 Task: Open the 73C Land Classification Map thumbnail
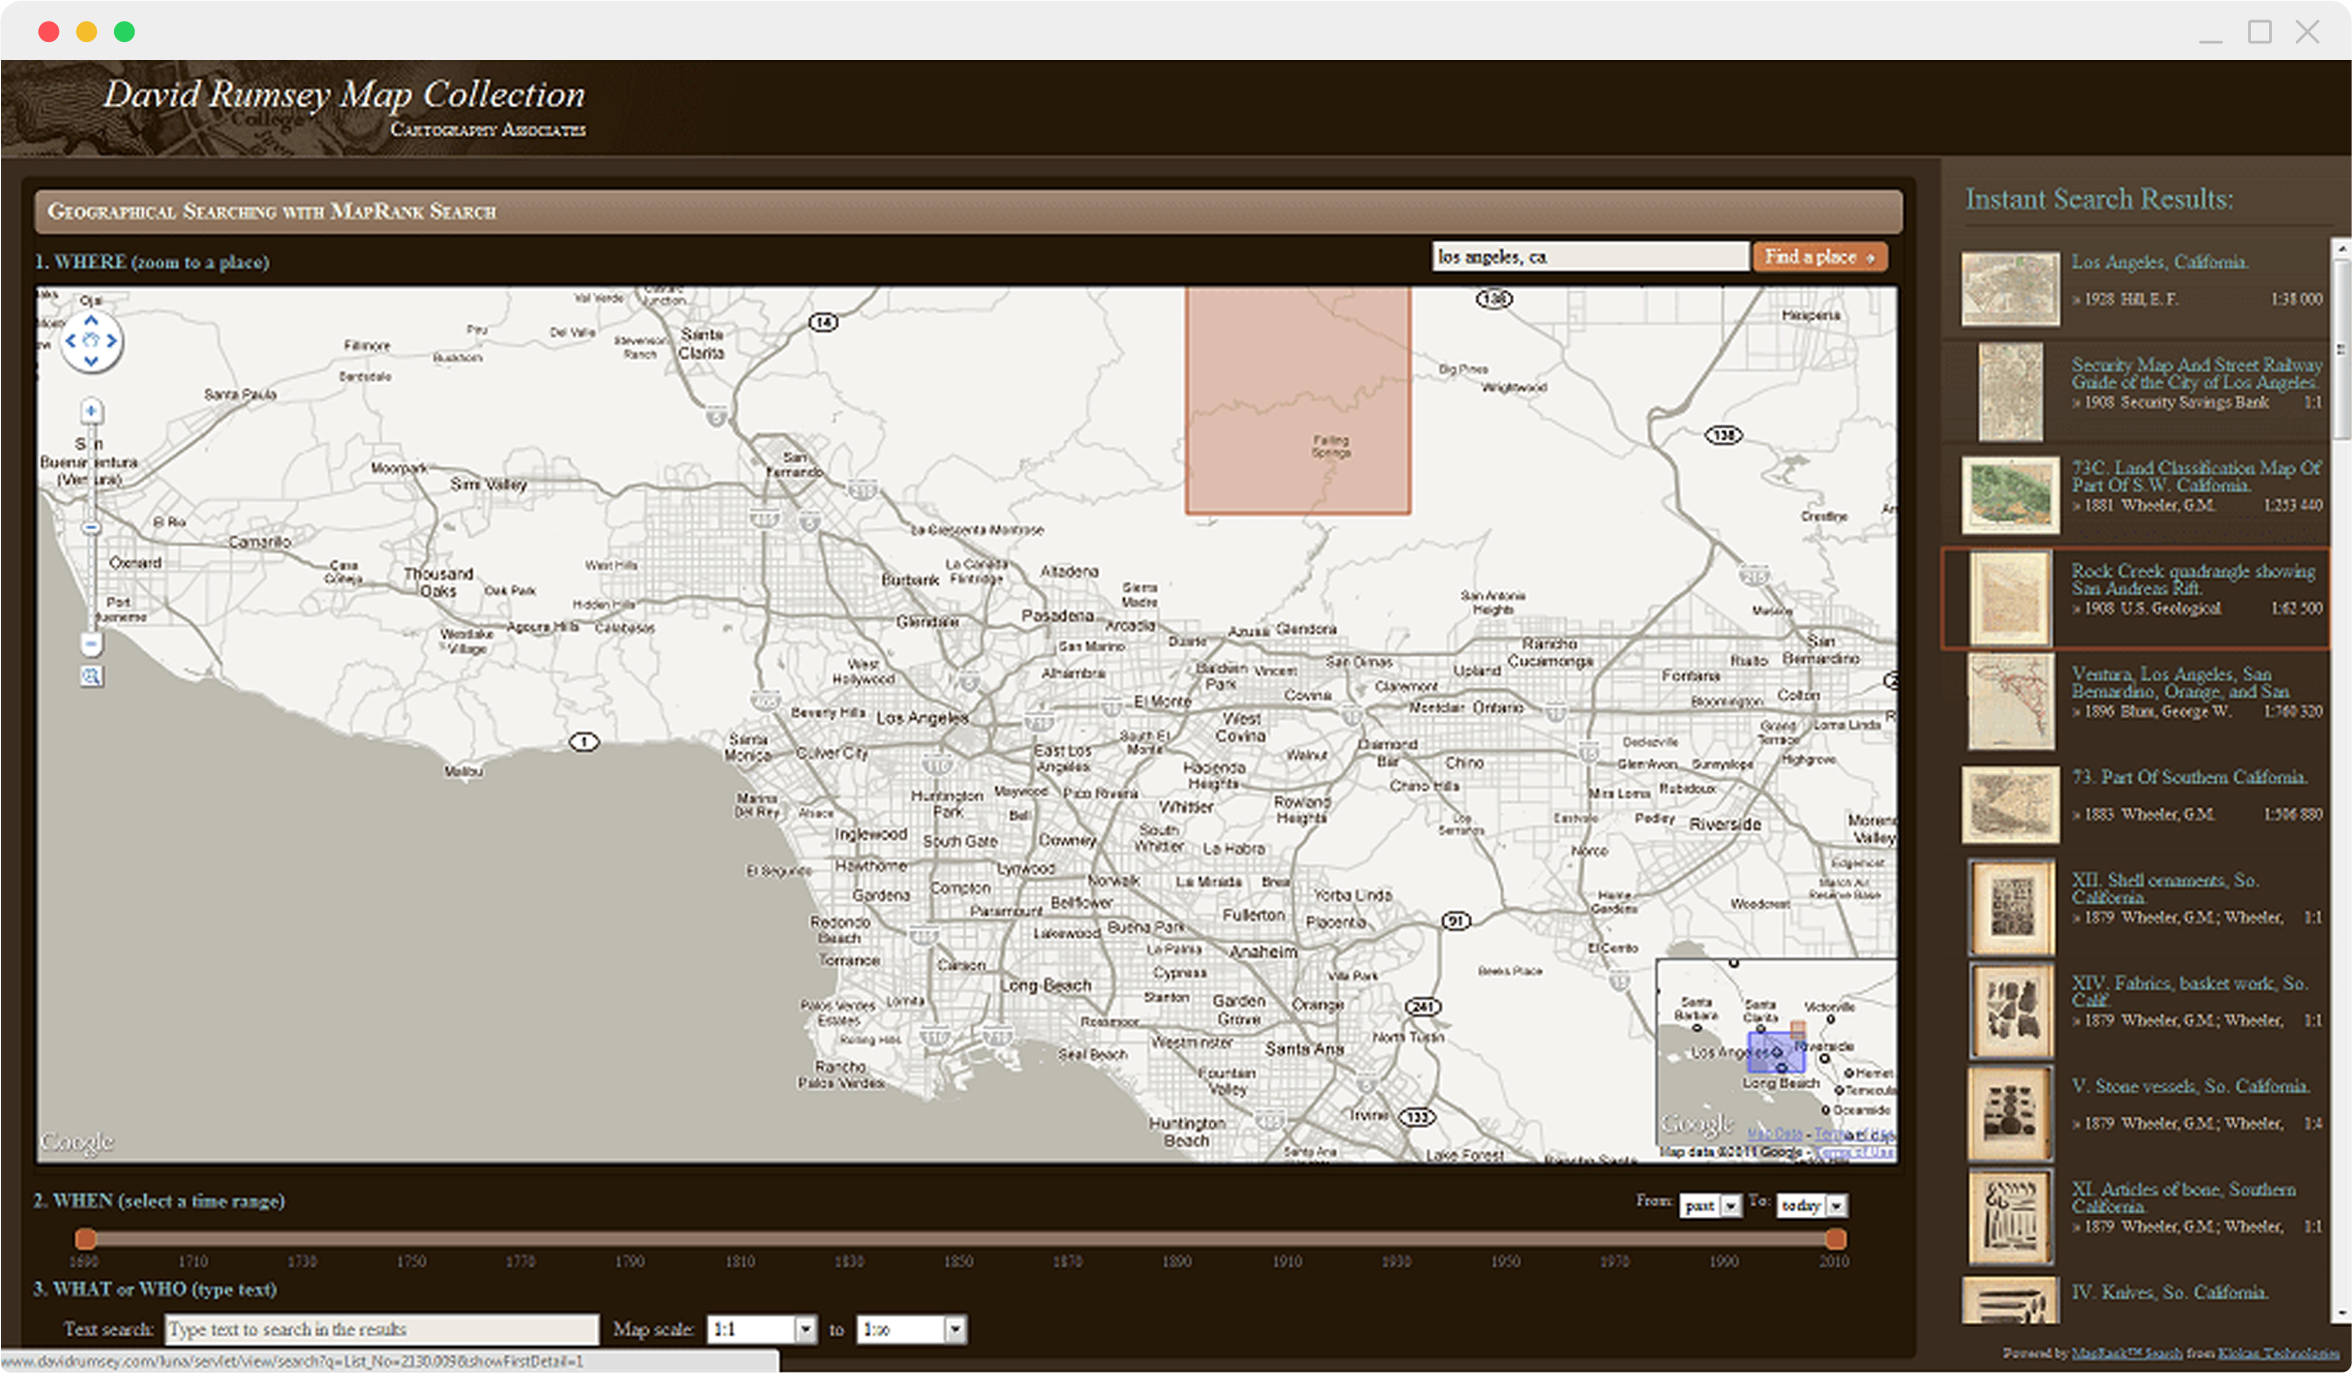click(x=2010, y=495)
